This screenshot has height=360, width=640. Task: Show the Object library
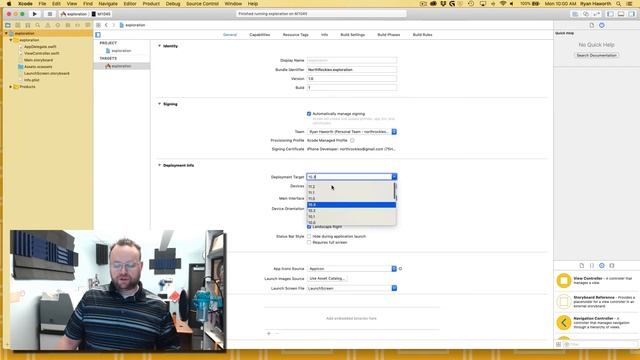[x=602, y=266]
